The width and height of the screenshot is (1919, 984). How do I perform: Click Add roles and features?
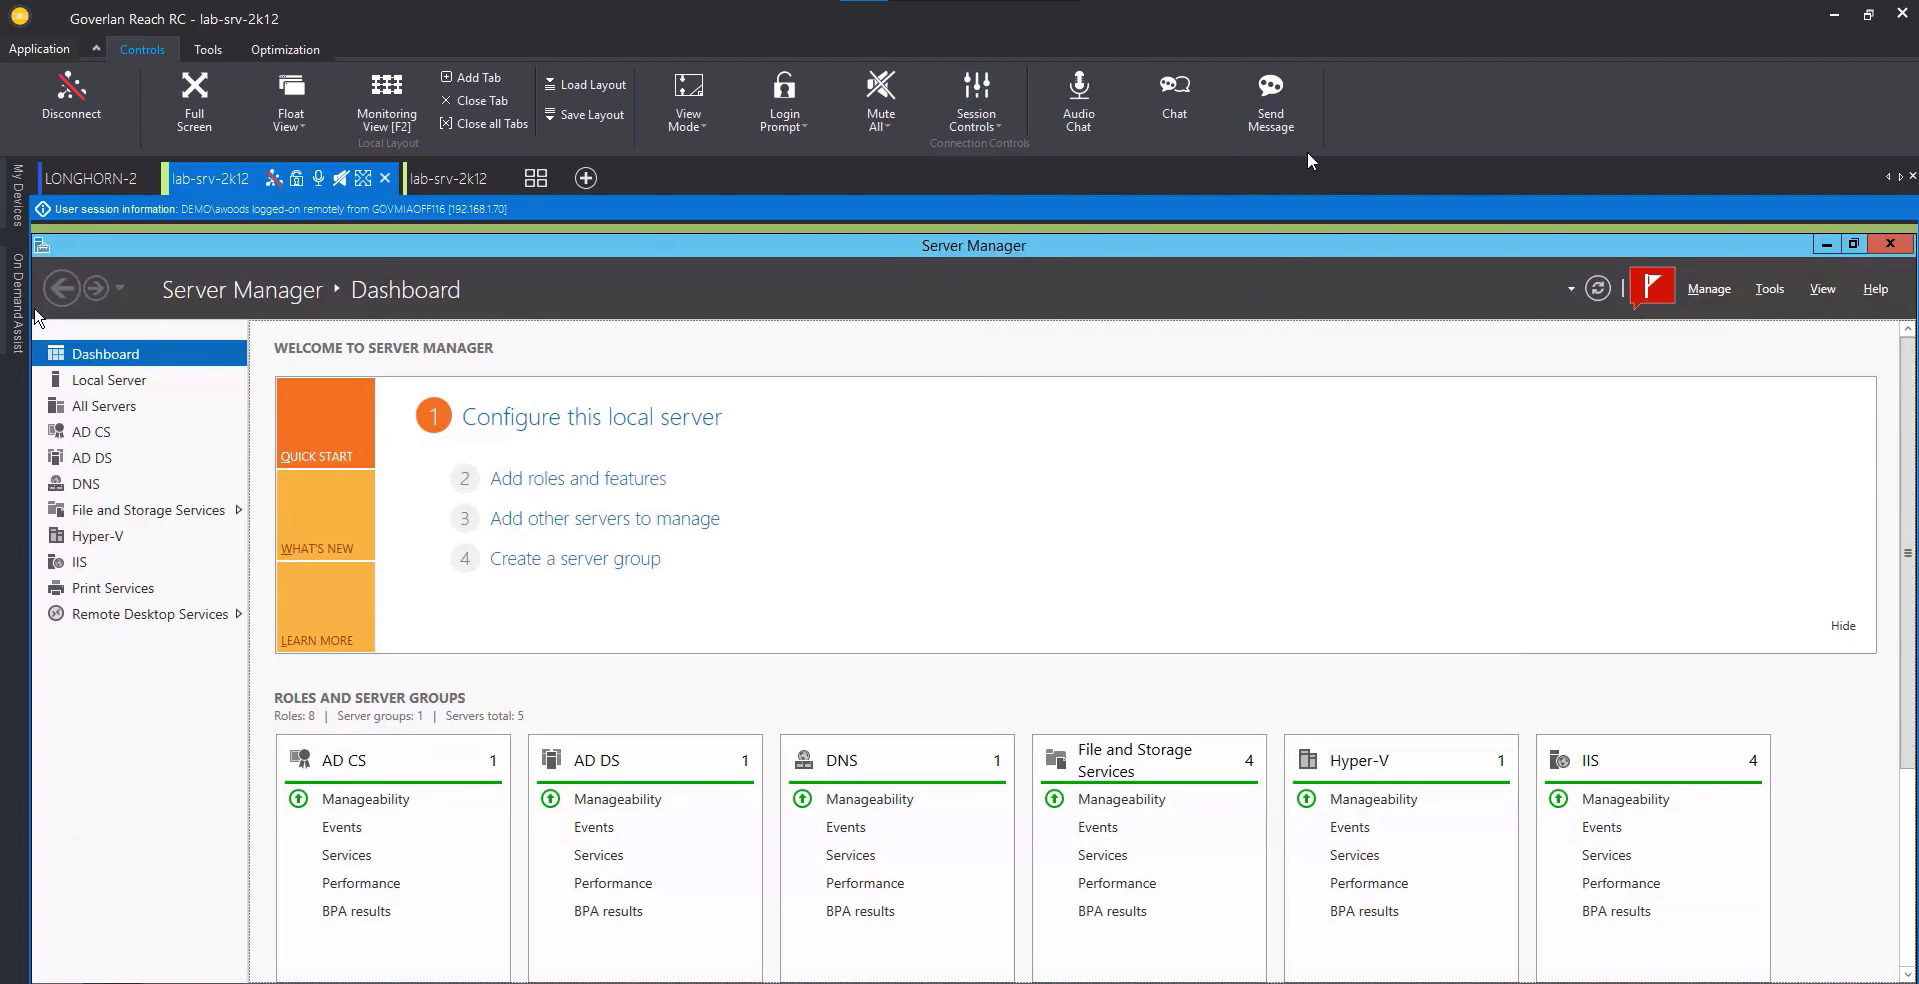coord(578,479)
